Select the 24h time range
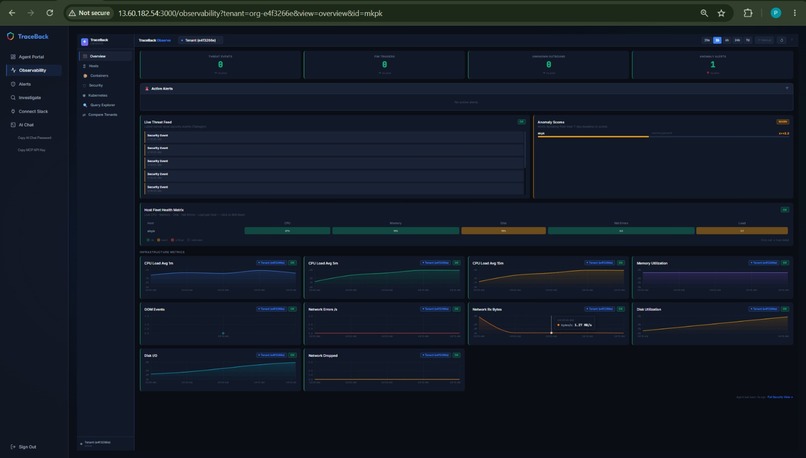The width and height of the screenshot is (806, 458). 737,40
